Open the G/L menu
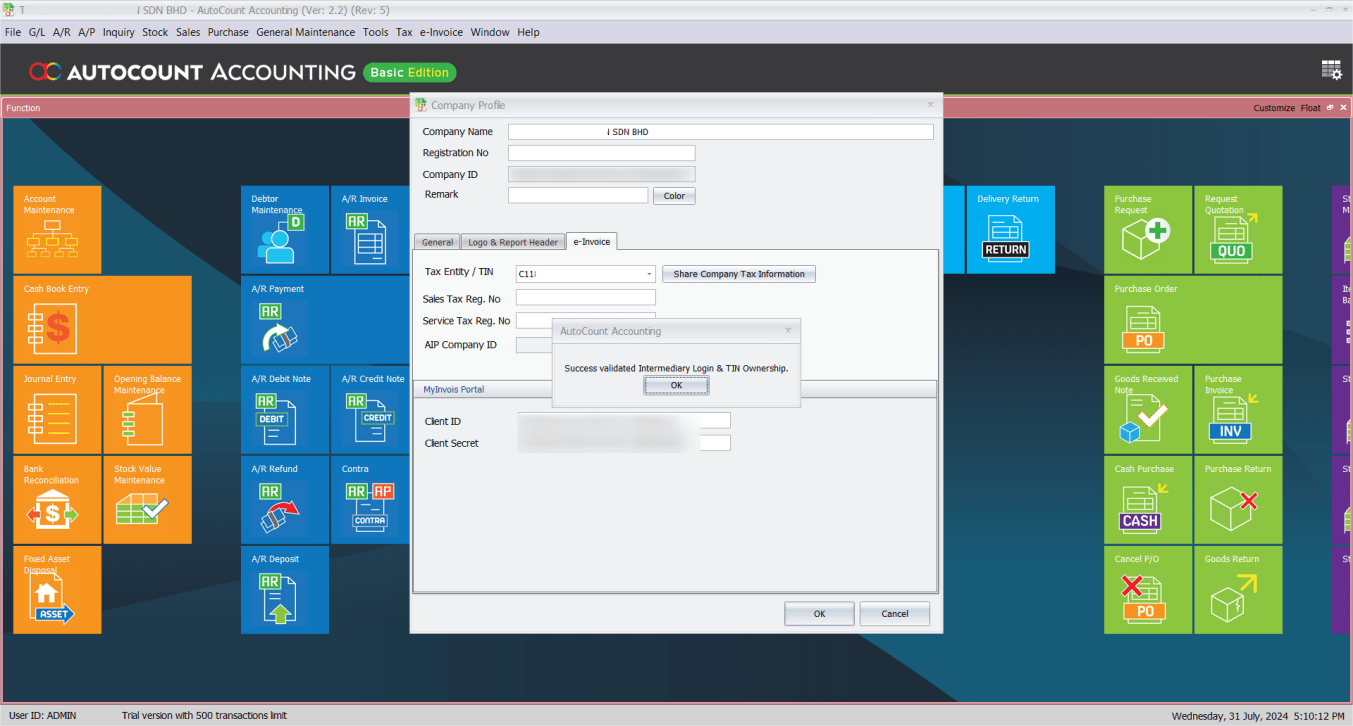Viewport: 1353px width, 726px height. tap(37, 32)
